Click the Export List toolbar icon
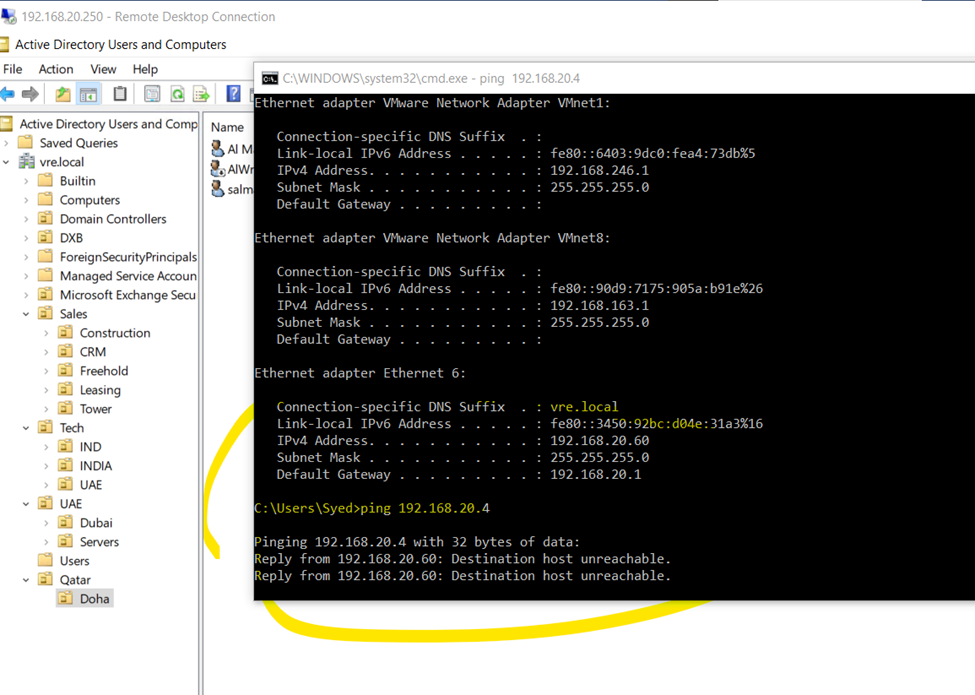Screen dimensions: 975x695 pos(201,94)
